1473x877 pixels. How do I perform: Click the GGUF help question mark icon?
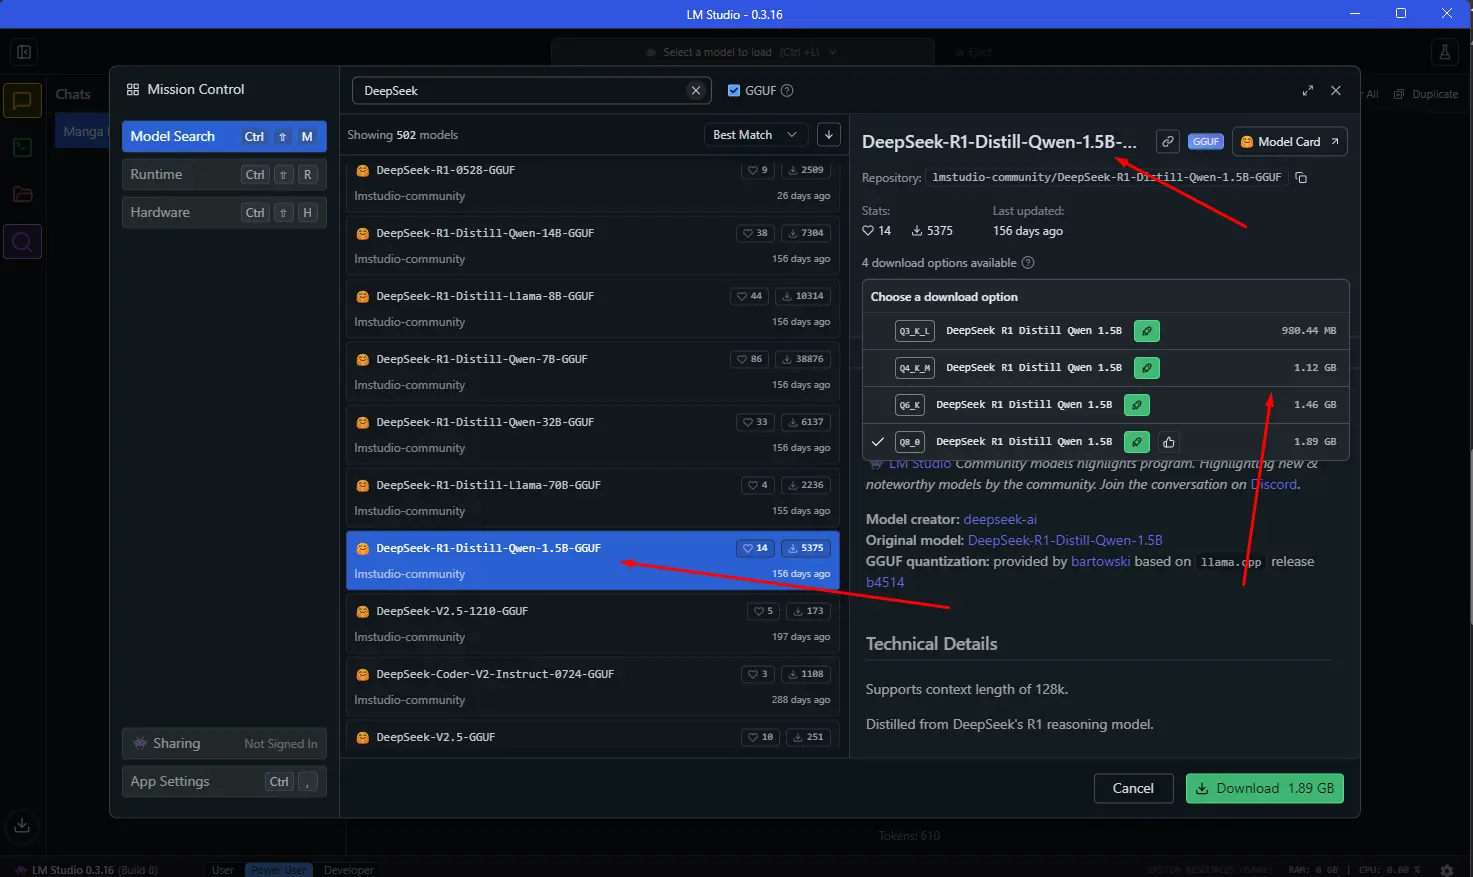click(x=787, y=90)
